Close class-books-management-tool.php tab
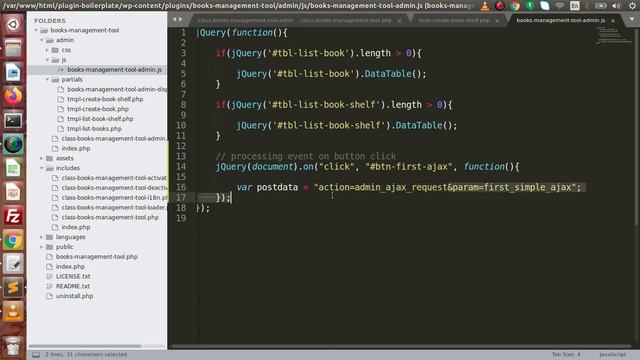Image resolution: width=640 pixels, height=360 pixels. (399, 20)
